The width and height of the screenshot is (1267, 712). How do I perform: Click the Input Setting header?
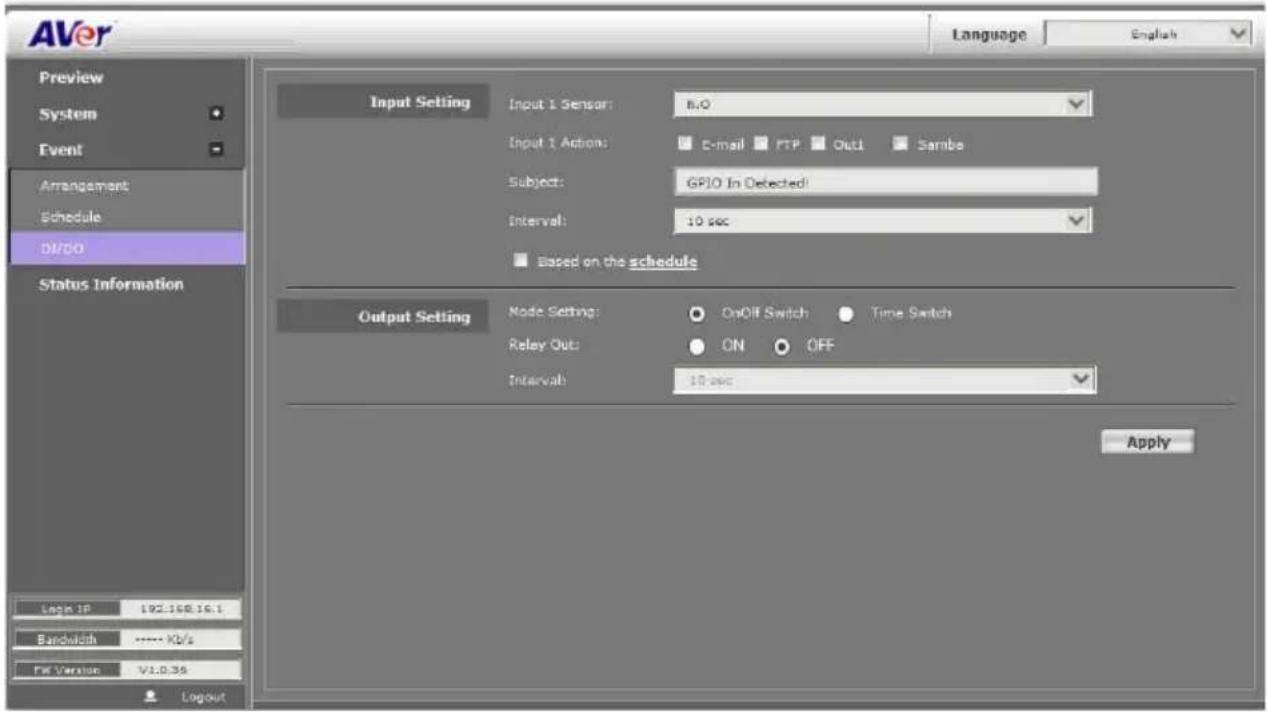[x=420, y=102]
